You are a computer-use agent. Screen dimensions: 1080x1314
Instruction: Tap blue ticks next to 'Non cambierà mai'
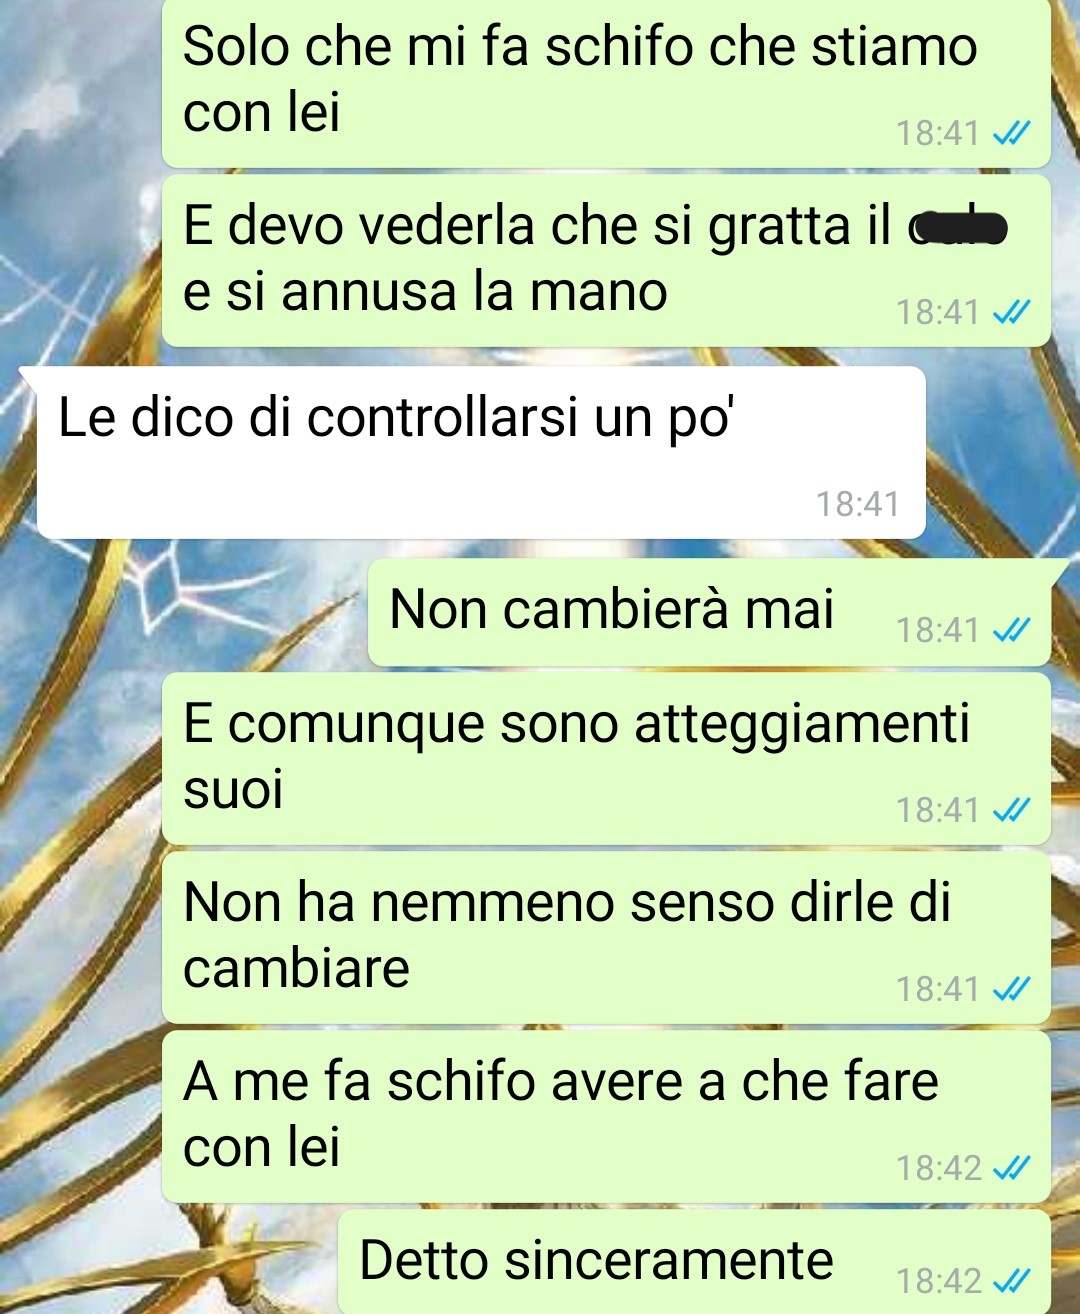click(1011, 630)
